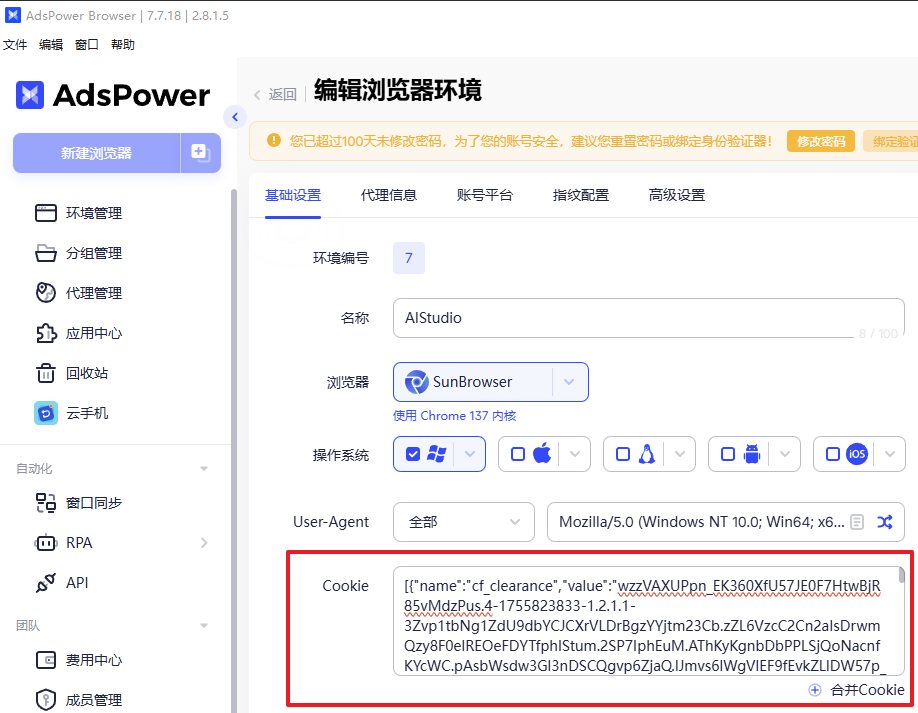Click the User-Agent list icon in field
The image size is (918, 713).
point(857,522)
